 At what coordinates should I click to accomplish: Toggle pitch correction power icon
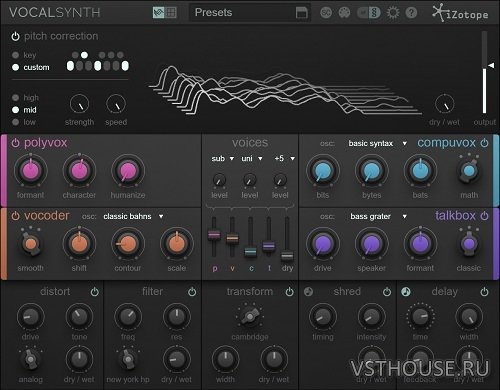coord(15,36)
